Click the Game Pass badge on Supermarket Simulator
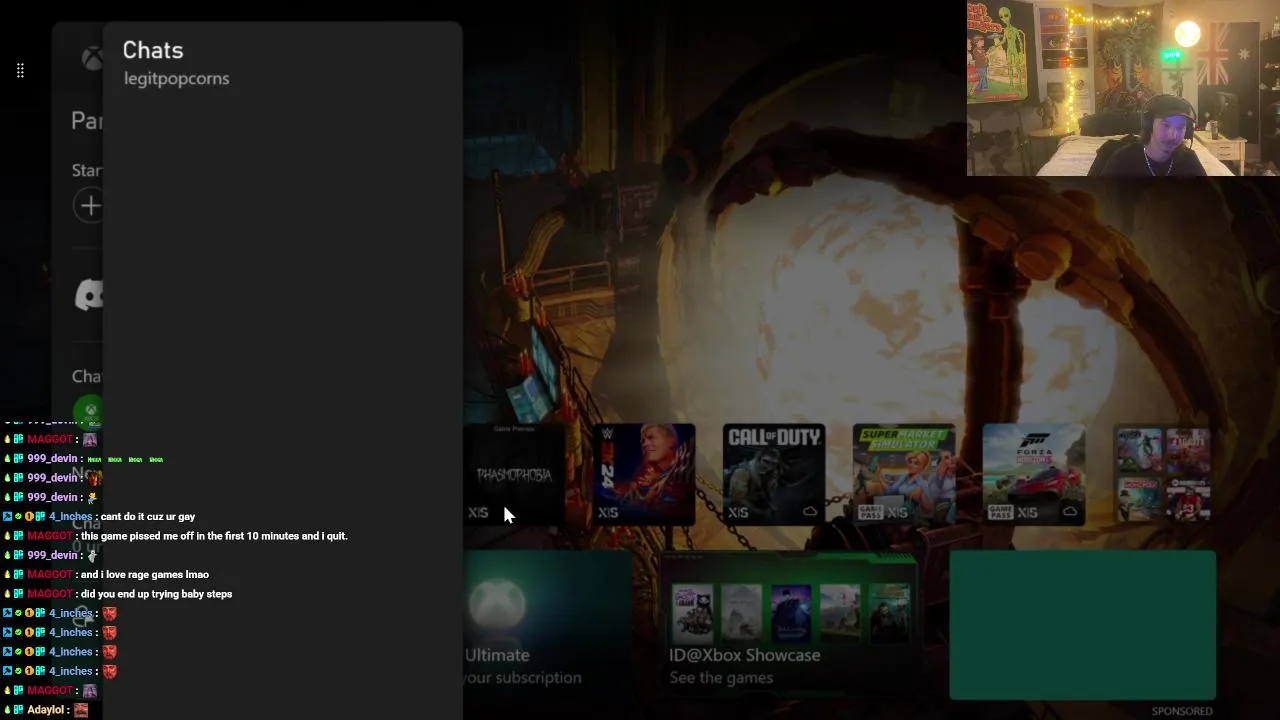 (x=869, y=512)
